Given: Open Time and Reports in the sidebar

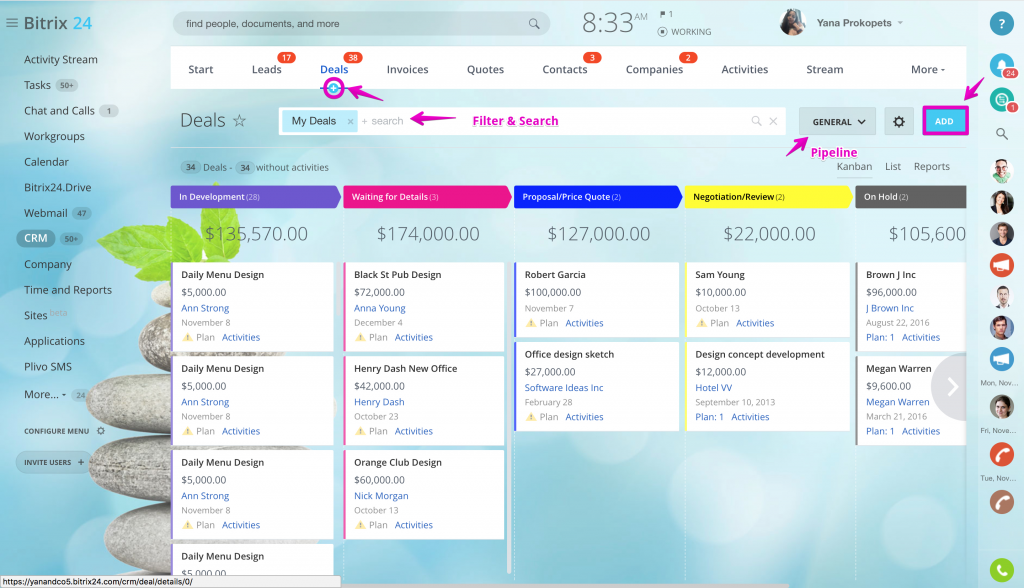Looking at the screenshot, I should [x=68, y=290].
